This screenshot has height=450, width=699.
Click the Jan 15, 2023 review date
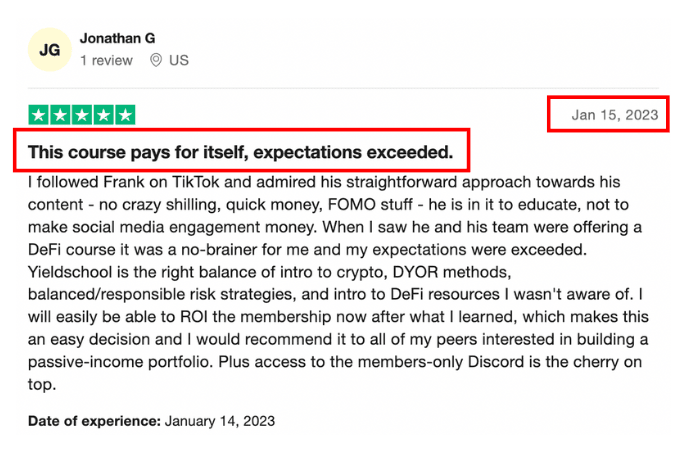click(614, 115)
